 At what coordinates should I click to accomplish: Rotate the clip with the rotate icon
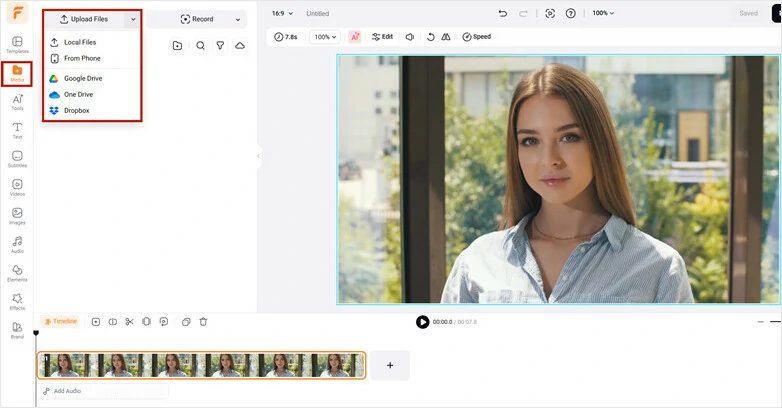430,37
